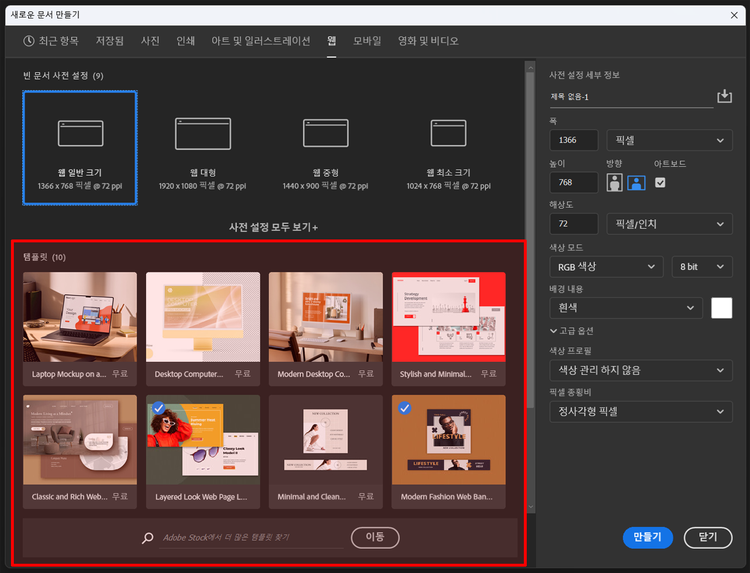750x573 pixels.
Task: Click the clock icon beside 최근 항목
Action: click(x=29, y=41)
